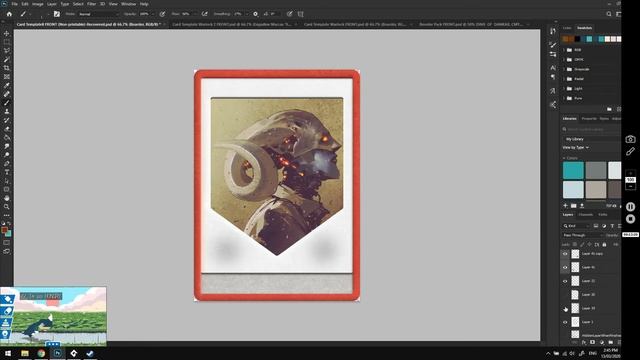Open Chrome from the taskbar
The image size is (640, 360).
[41, 353]
